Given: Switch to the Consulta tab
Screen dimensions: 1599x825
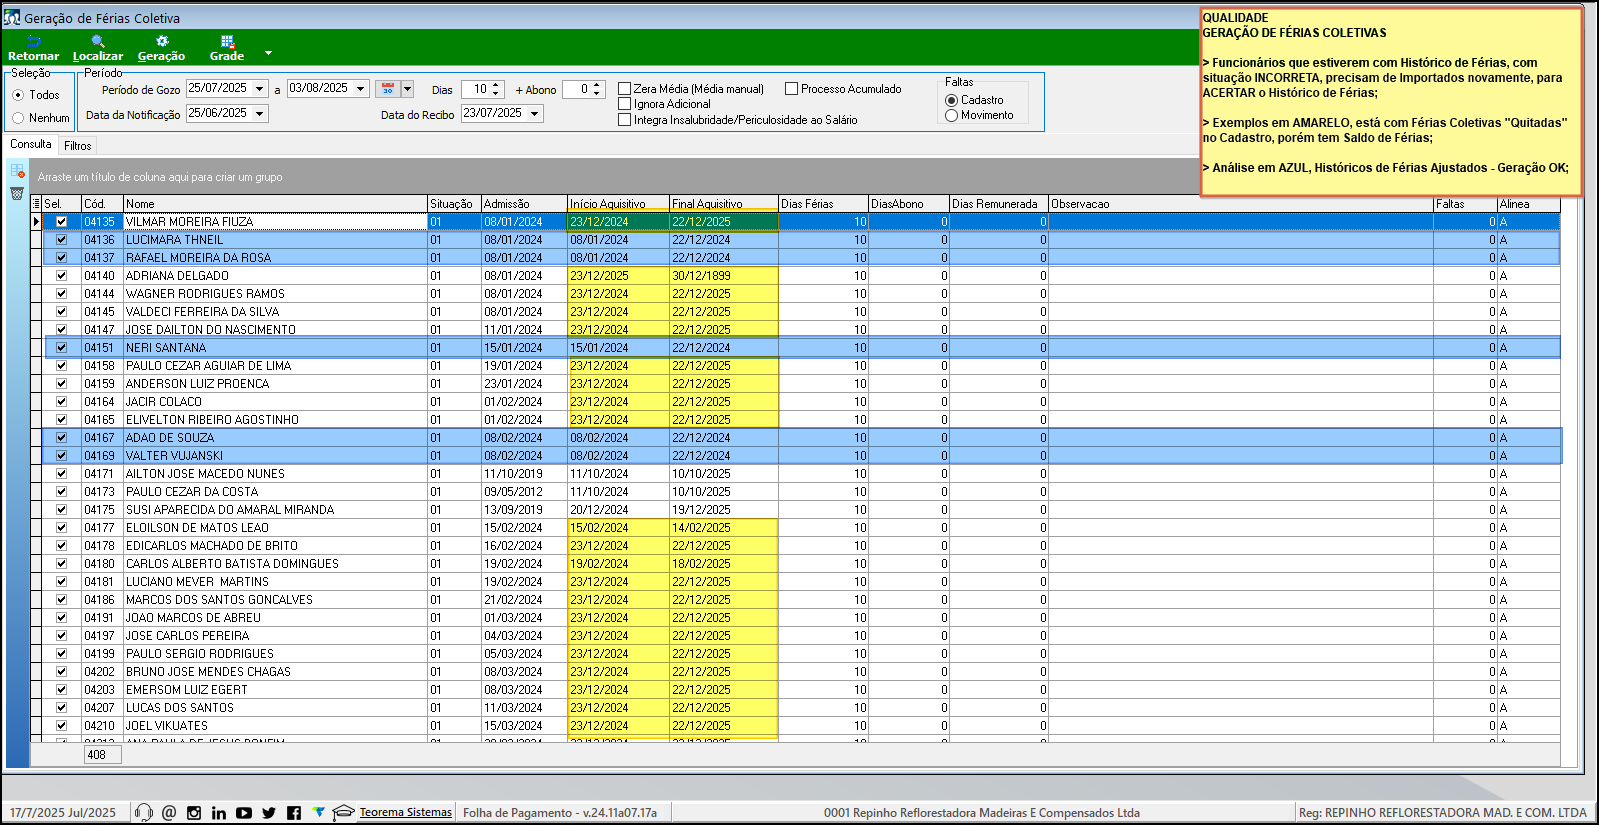Looking at the screenshot, I should point(31,144).
